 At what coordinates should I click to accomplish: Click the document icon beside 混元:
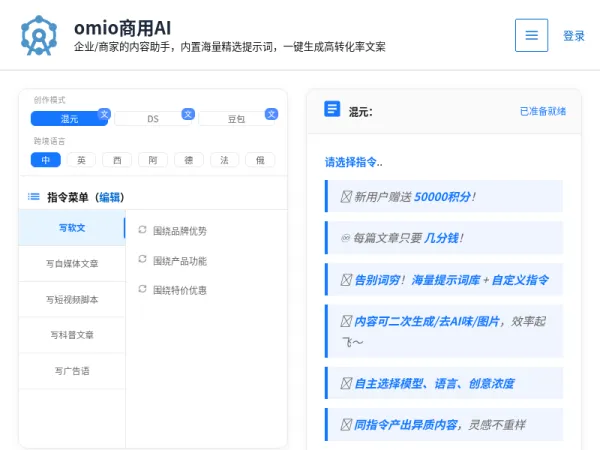coord(332,109)
